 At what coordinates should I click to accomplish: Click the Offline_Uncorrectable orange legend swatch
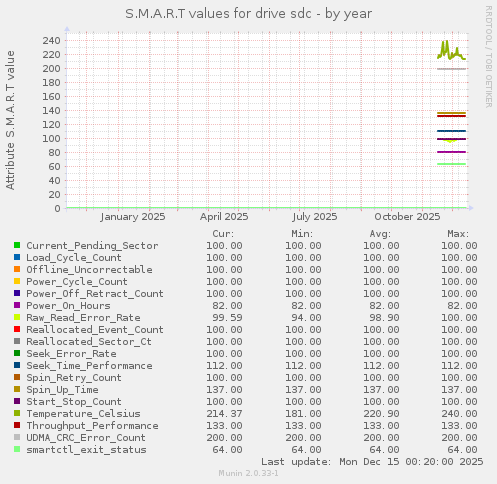point(17,269)
